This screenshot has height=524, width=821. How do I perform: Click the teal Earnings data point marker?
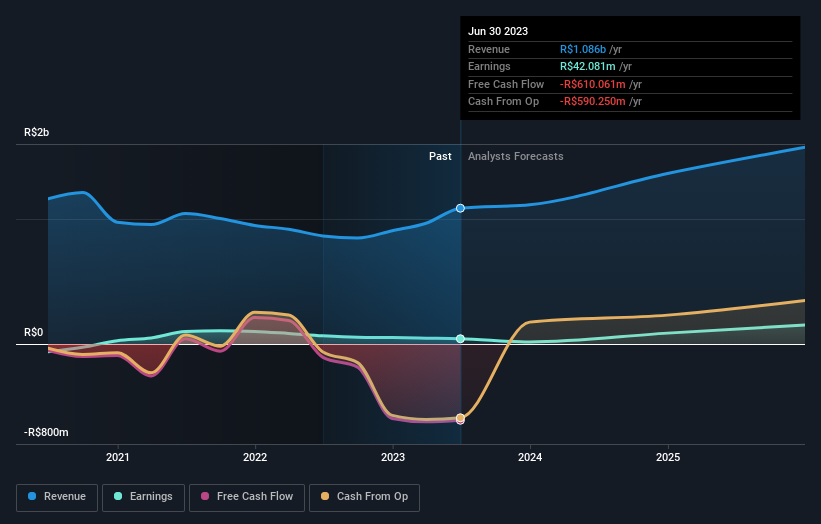[x=460, y=339]
